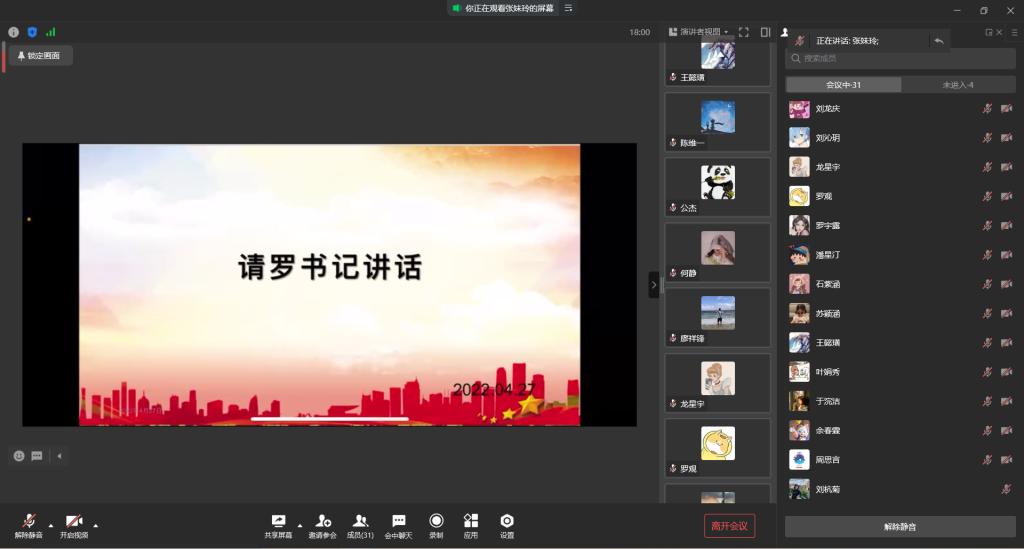The image size is (1024, 549).
Task: Select the 会议中-31 tab
Action: pyautogui.click(x=843, y=85)
